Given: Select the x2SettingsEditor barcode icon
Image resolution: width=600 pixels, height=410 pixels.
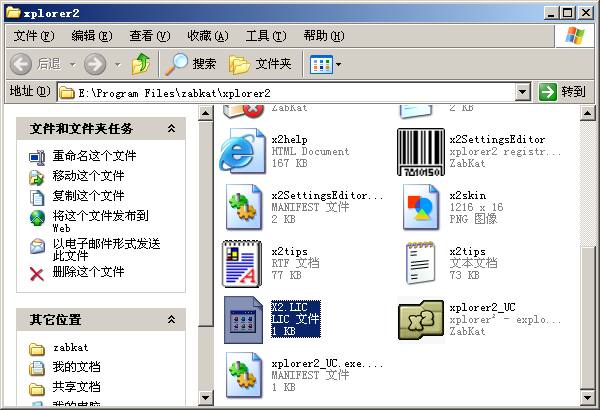Looking at the screenshot, I should pos(421,152).
